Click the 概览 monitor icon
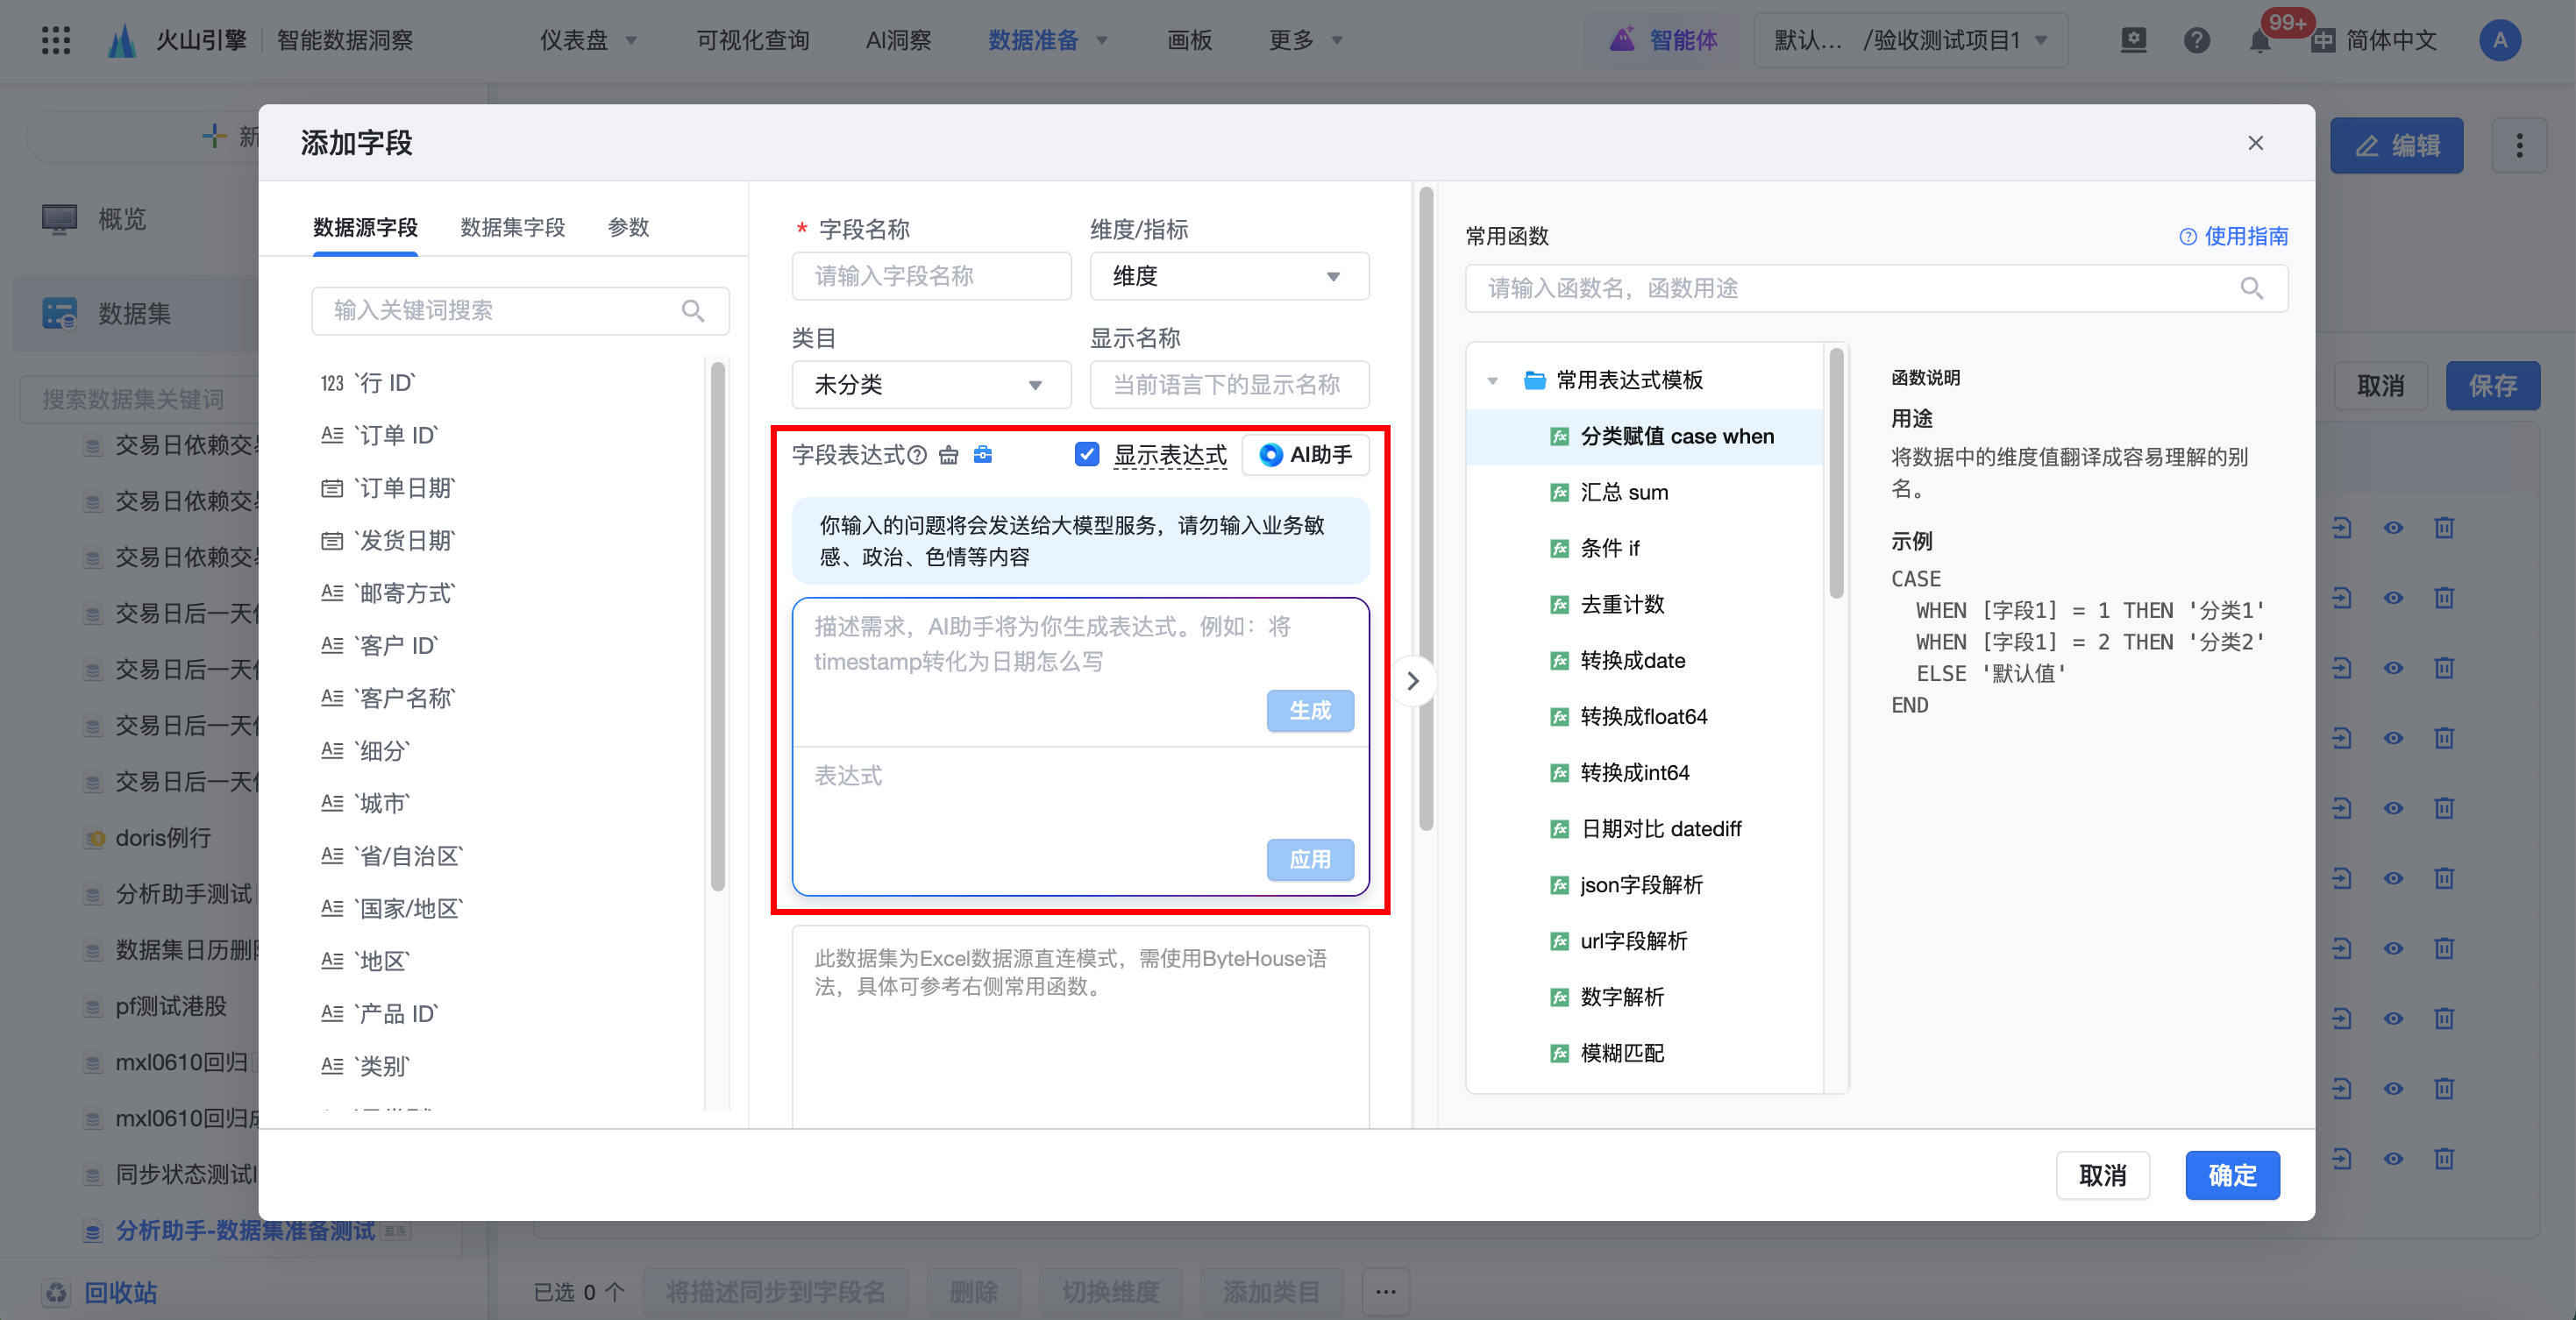2576x1320 pixels. [x=60, y=218]
